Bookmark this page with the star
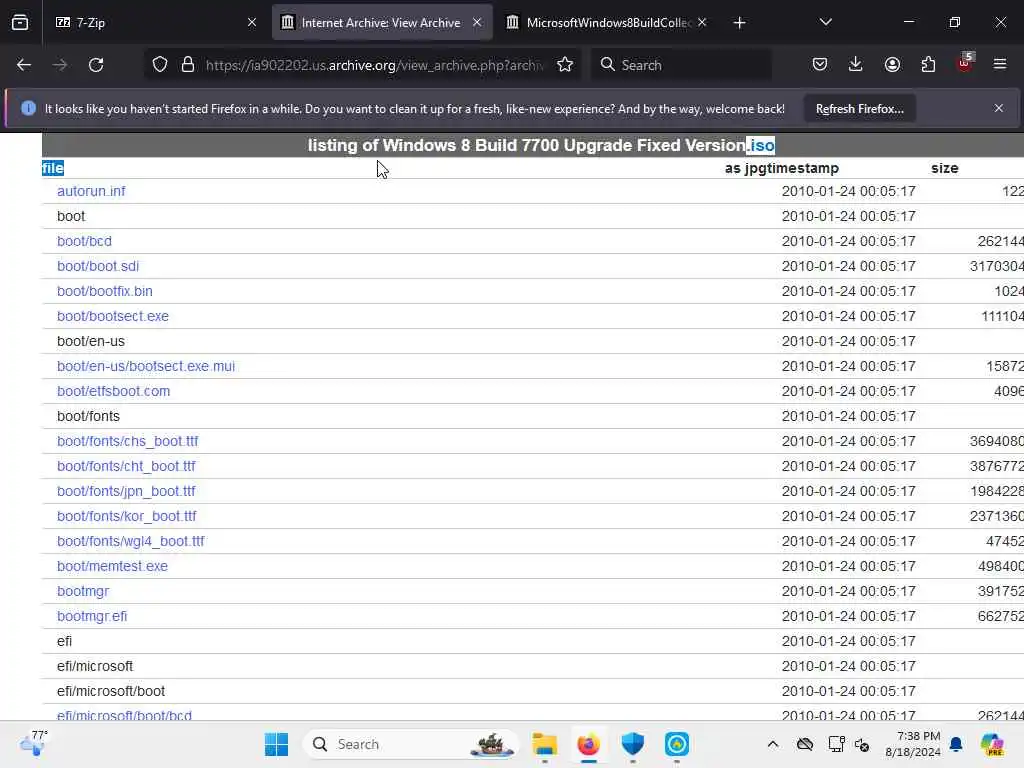 [x=565, y=65]
